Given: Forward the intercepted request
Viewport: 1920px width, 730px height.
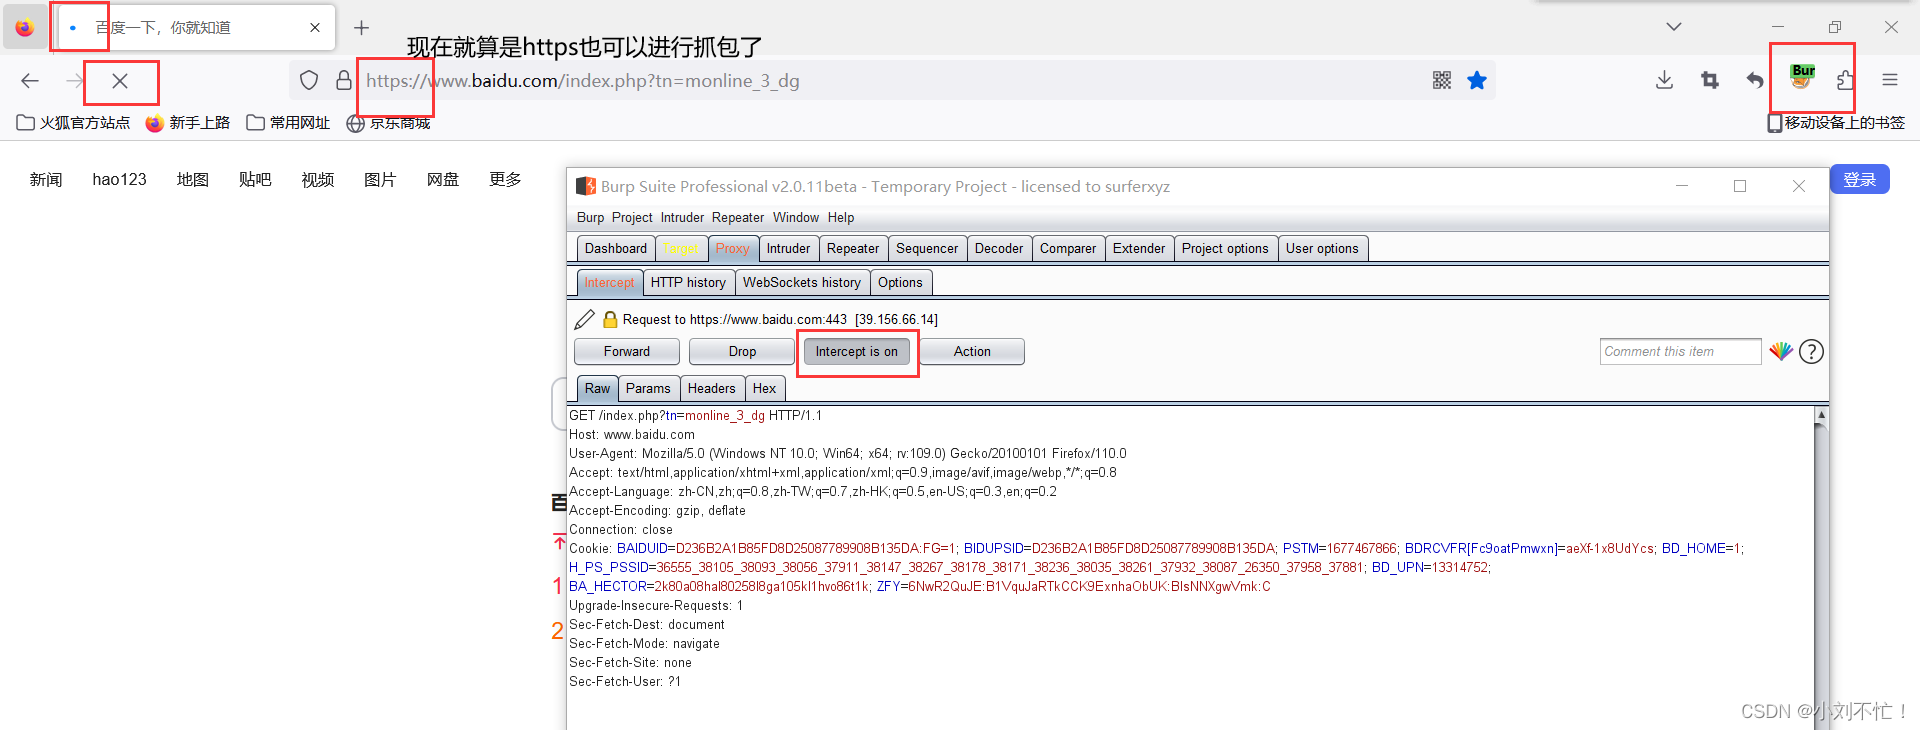Looking at the screenshot, I should (x=627, y=351).
